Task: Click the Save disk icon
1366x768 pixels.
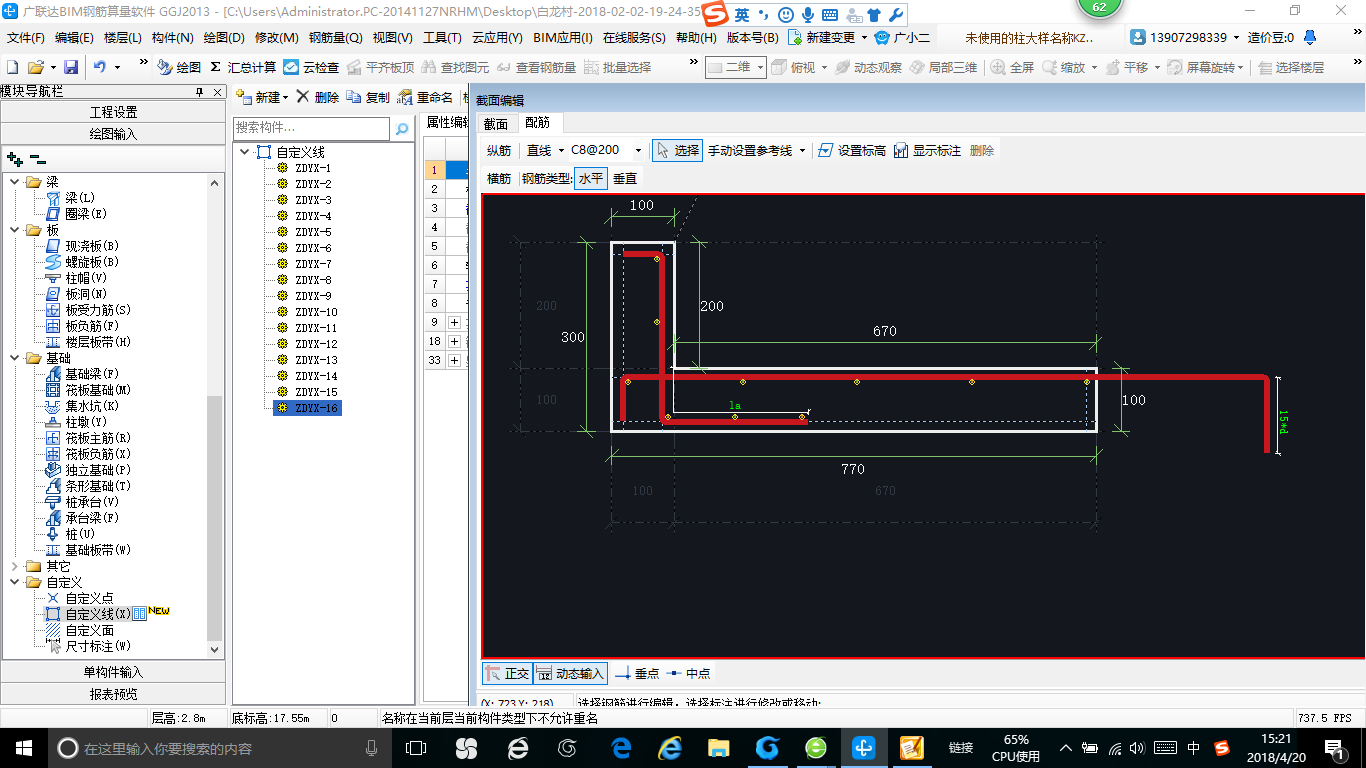Action: point(71,67)
